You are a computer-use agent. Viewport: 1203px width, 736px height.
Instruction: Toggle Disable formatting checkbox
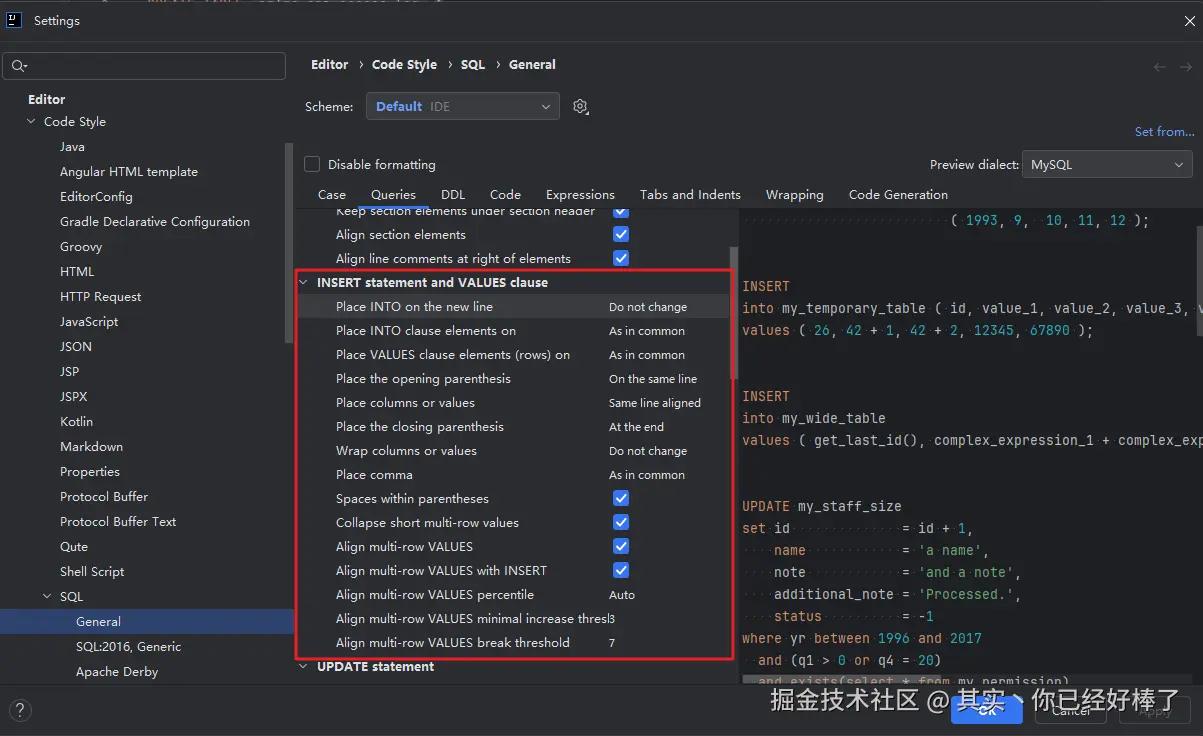[x=312, y=164]
